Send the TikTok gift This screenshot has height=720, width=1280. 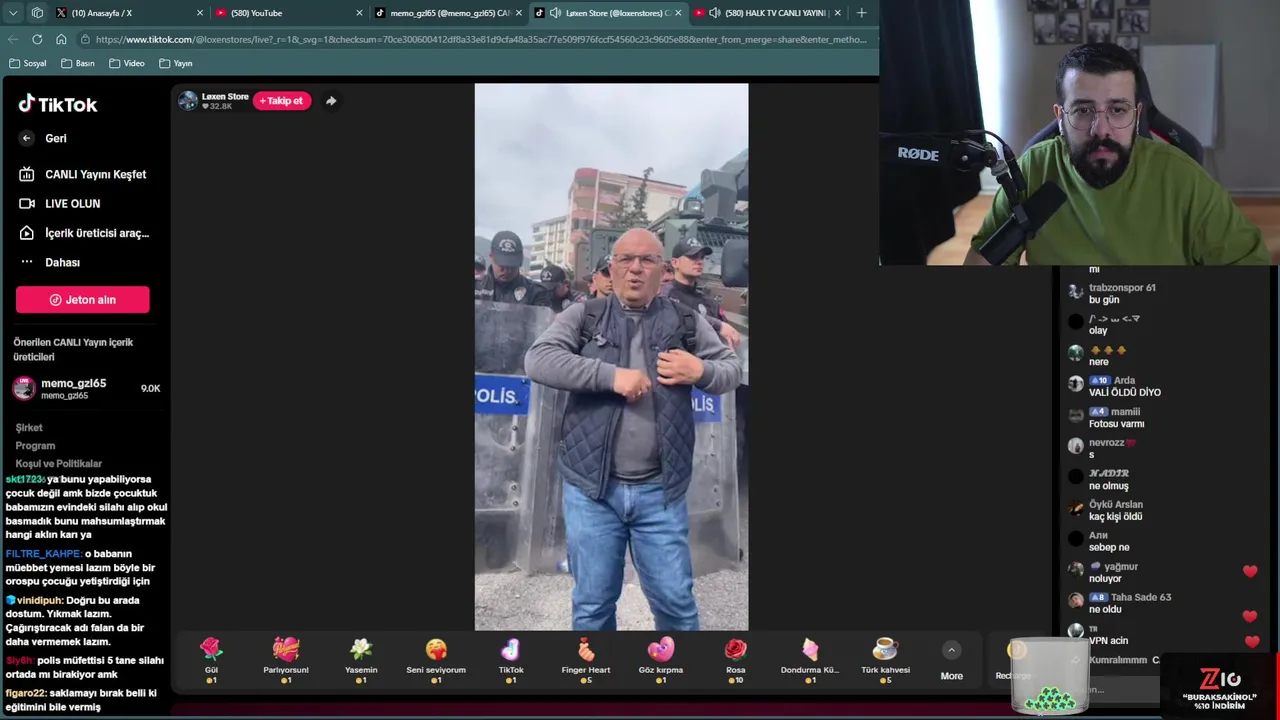[511, 659]
